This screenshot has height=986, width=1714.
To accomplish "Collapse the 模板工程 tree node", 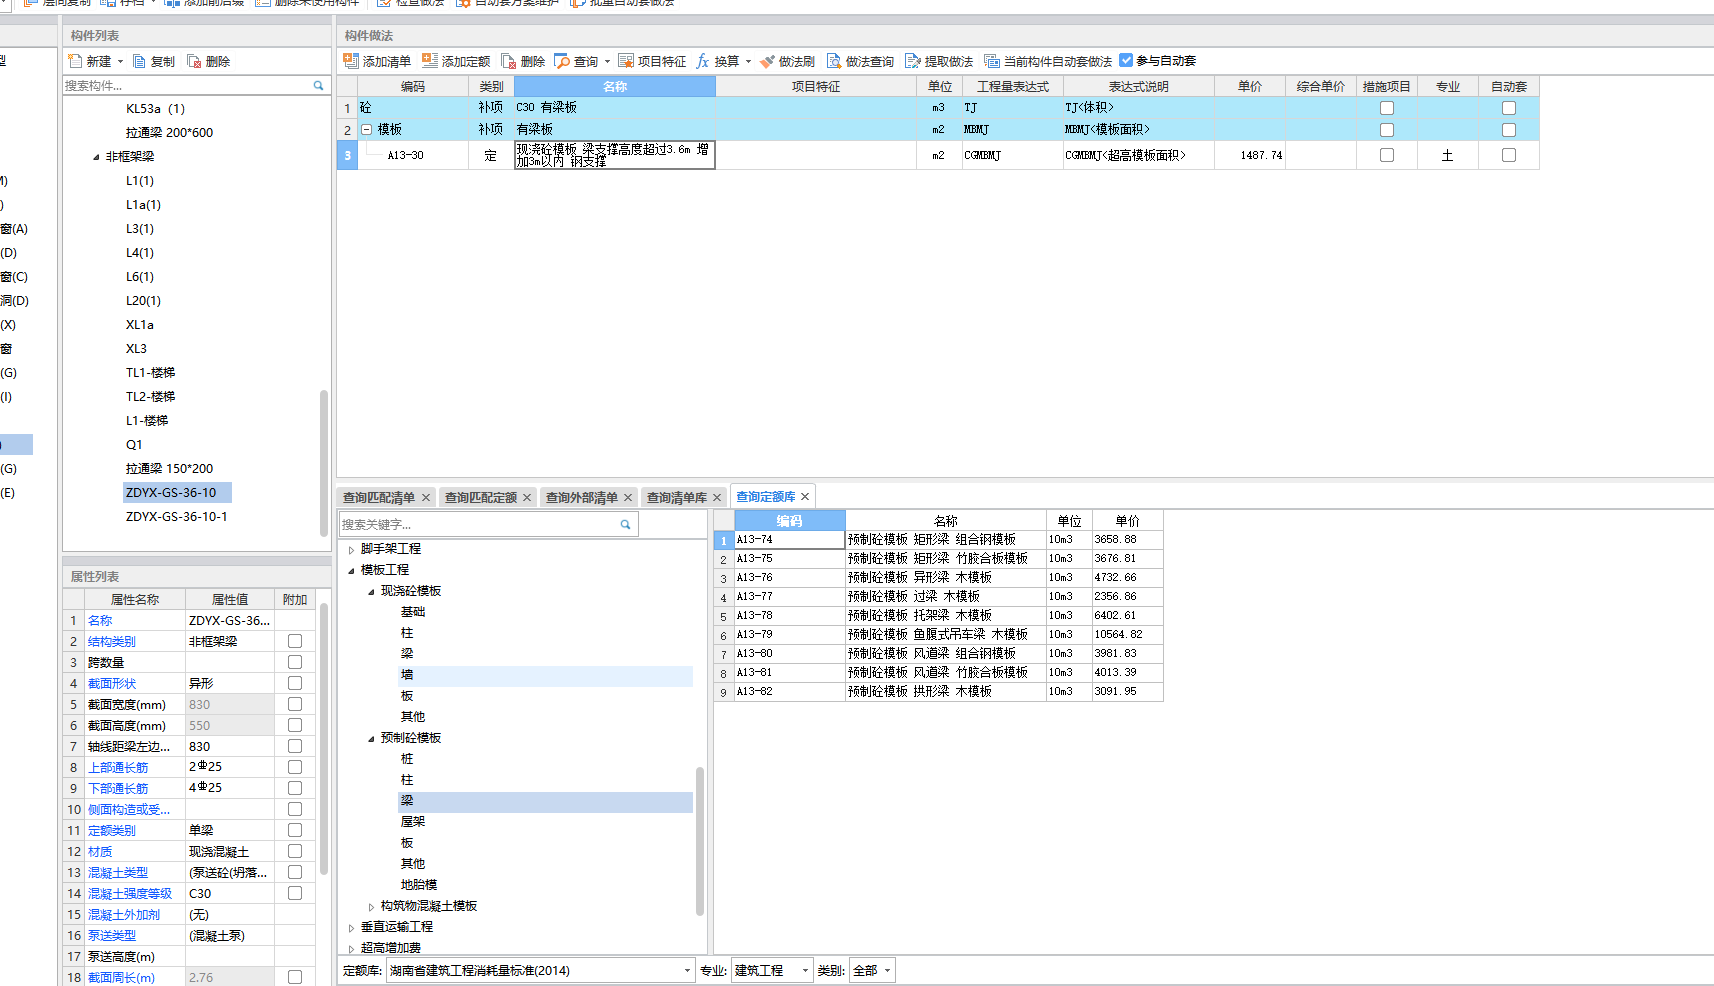I will pos(351,570).
